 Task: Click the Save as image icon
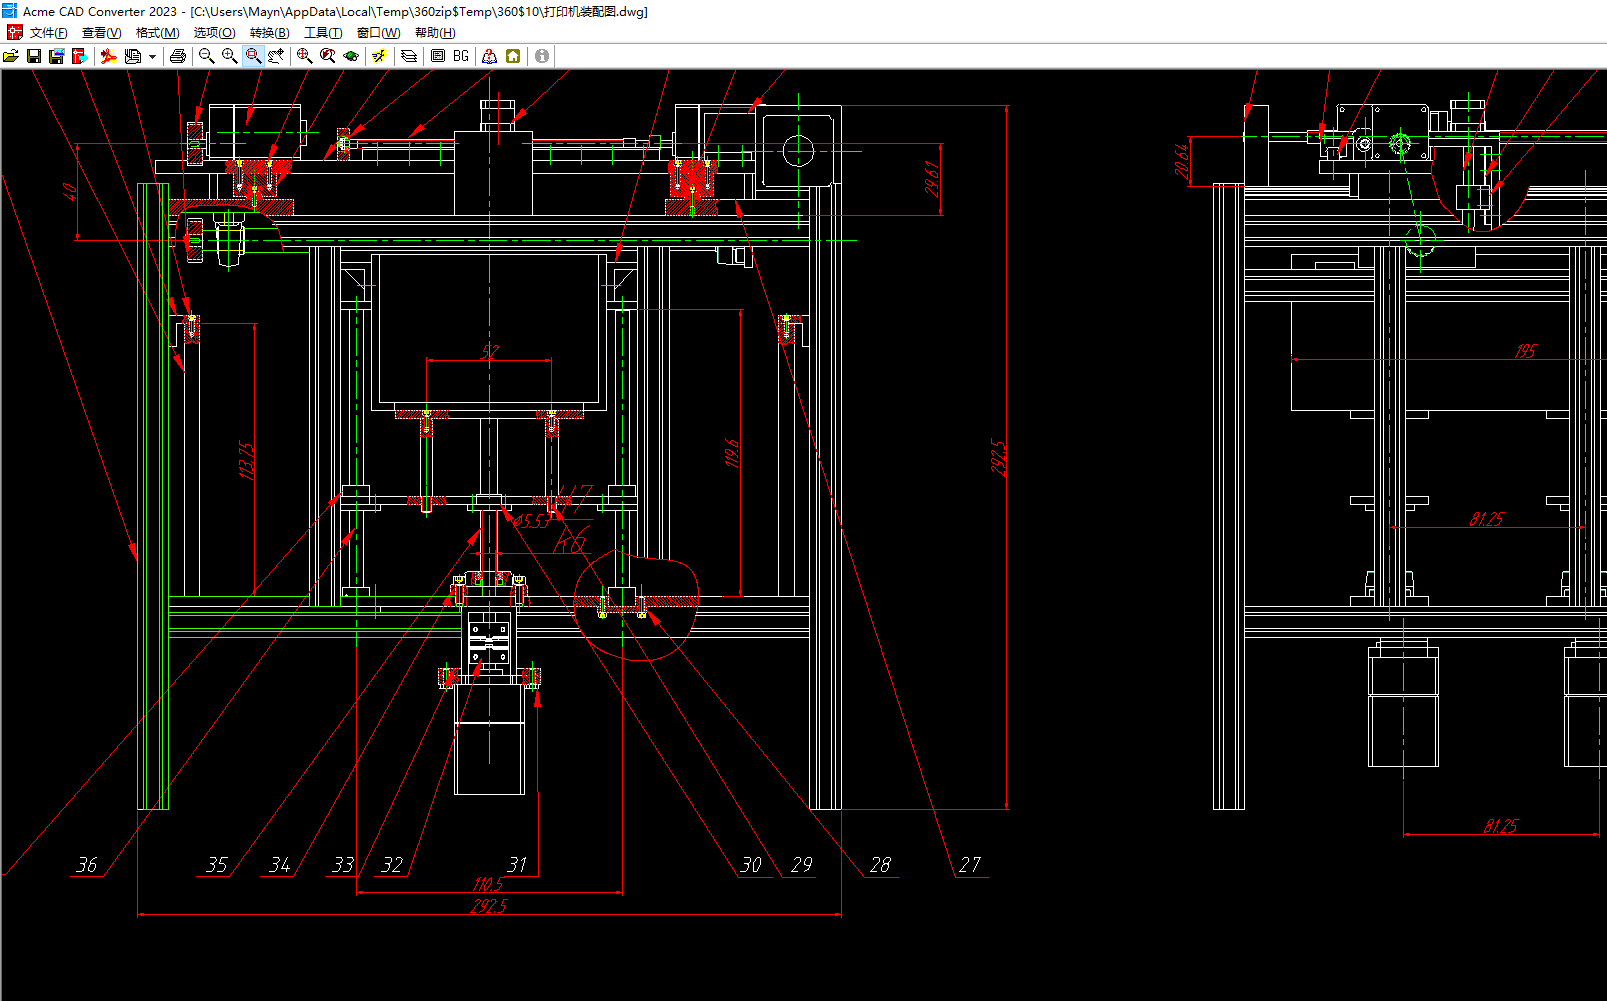point(57,56)
